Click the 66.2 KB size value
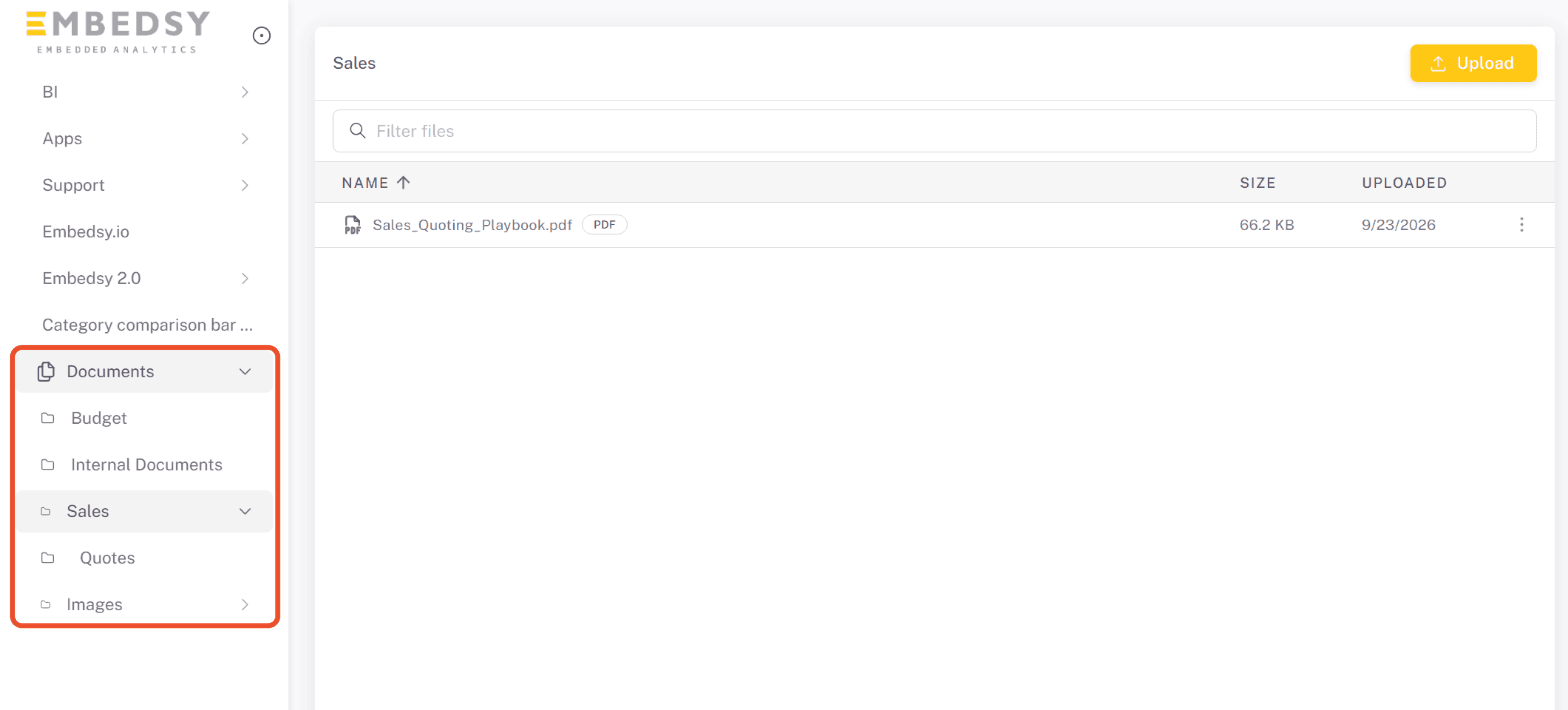Viewport: 1568px width, 710px height. [1267, 225]
